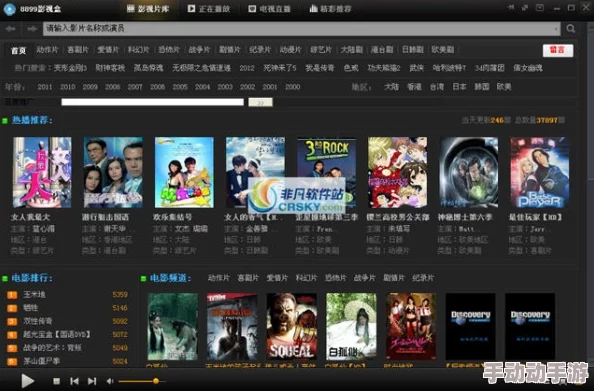Screen dimensions: 594x391
Task: Click the title bar icon left of minimize
Action: [540, 8]
